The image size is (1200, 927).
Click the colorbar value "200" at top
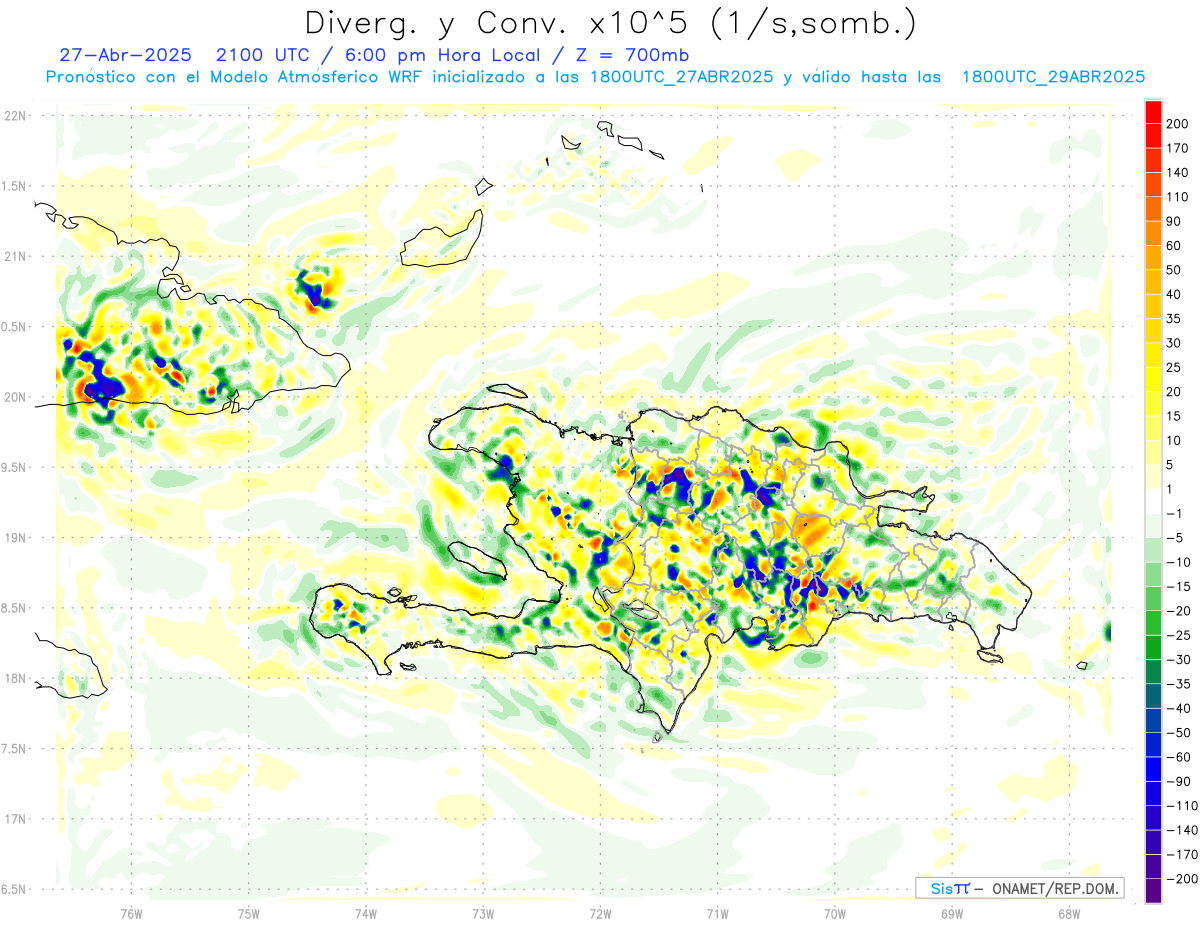(1178, 124)
